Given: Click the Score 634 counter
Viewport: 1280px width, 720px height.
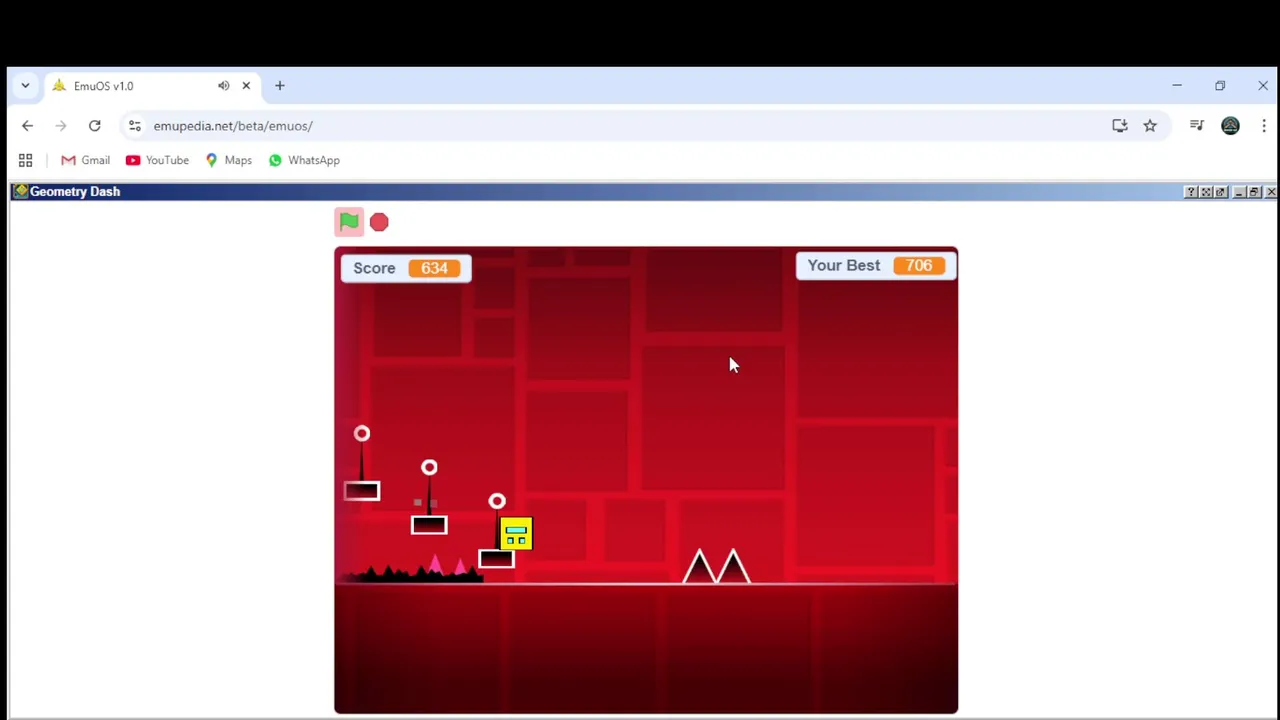Looking at the screenshot, I should 406,268.
